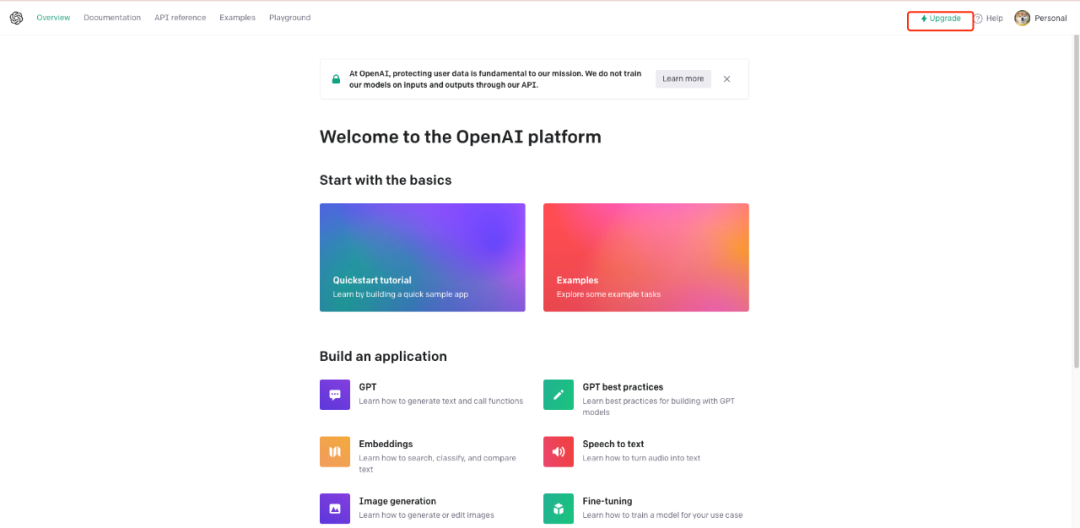
Task: Click the 'Start with the basics' heading
Action: (x=386, y=180)
